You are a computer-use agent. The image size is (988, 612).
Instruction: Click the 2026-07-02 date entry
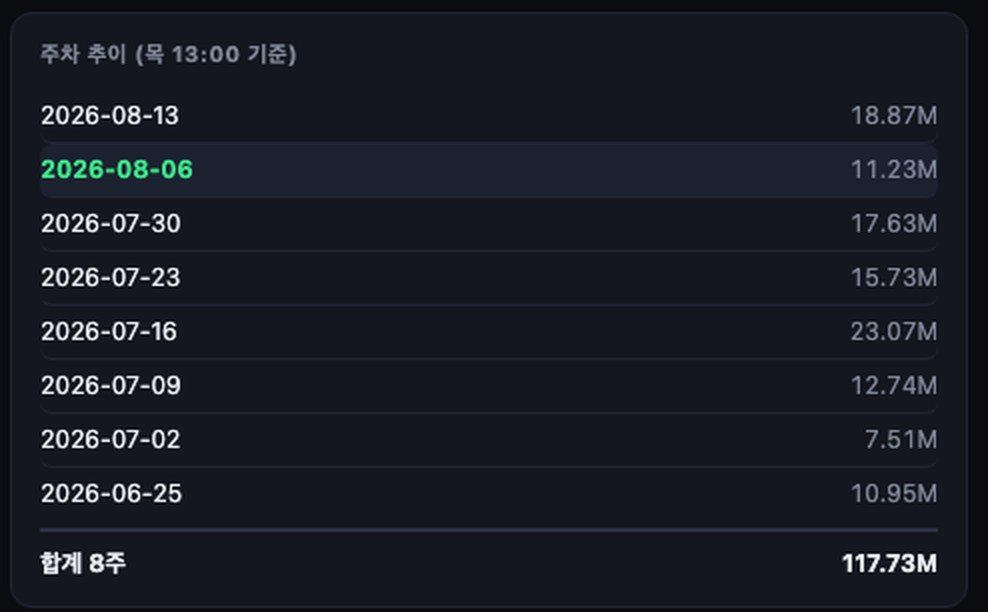coord(110,439)
